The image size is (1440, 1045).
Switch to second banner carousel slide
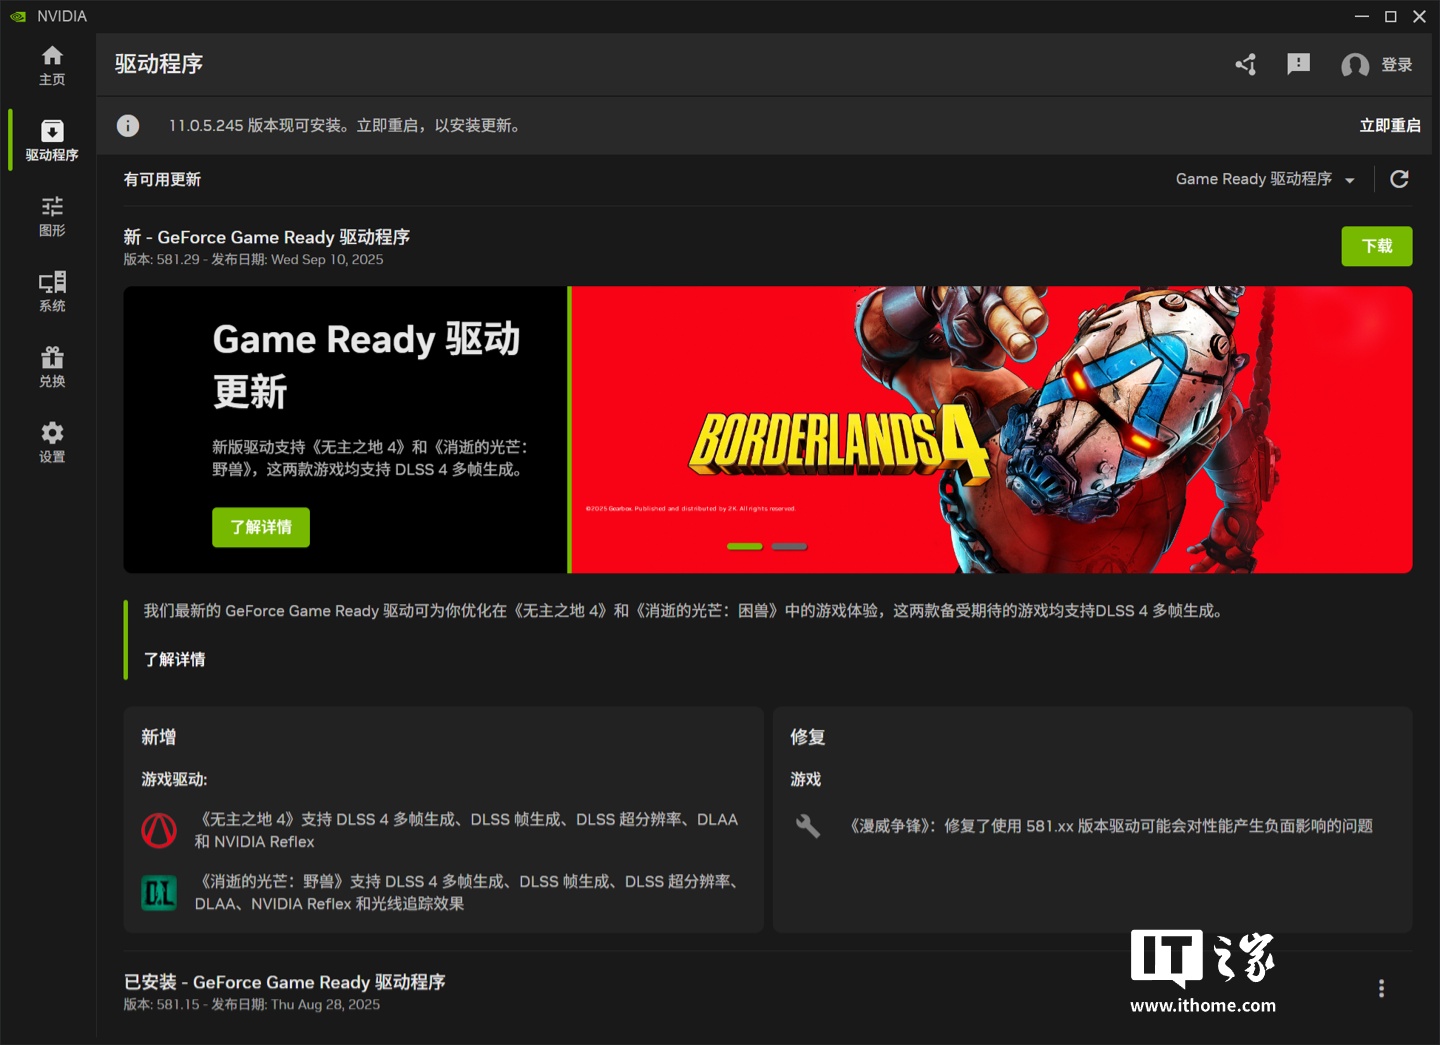click(x=789, y=546)
